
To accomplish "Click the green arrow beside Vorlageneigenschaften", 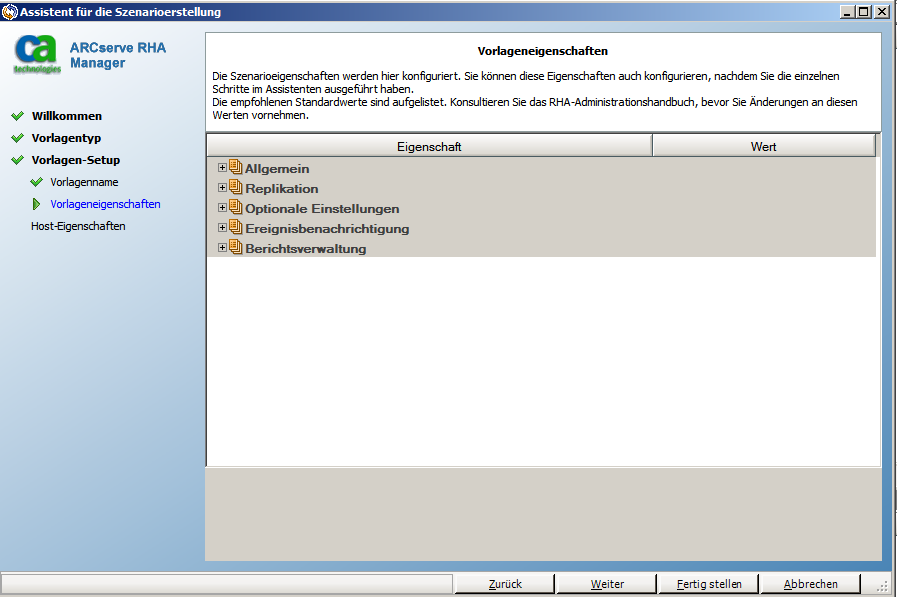I will pyautogui.click(x=37, y=204).
